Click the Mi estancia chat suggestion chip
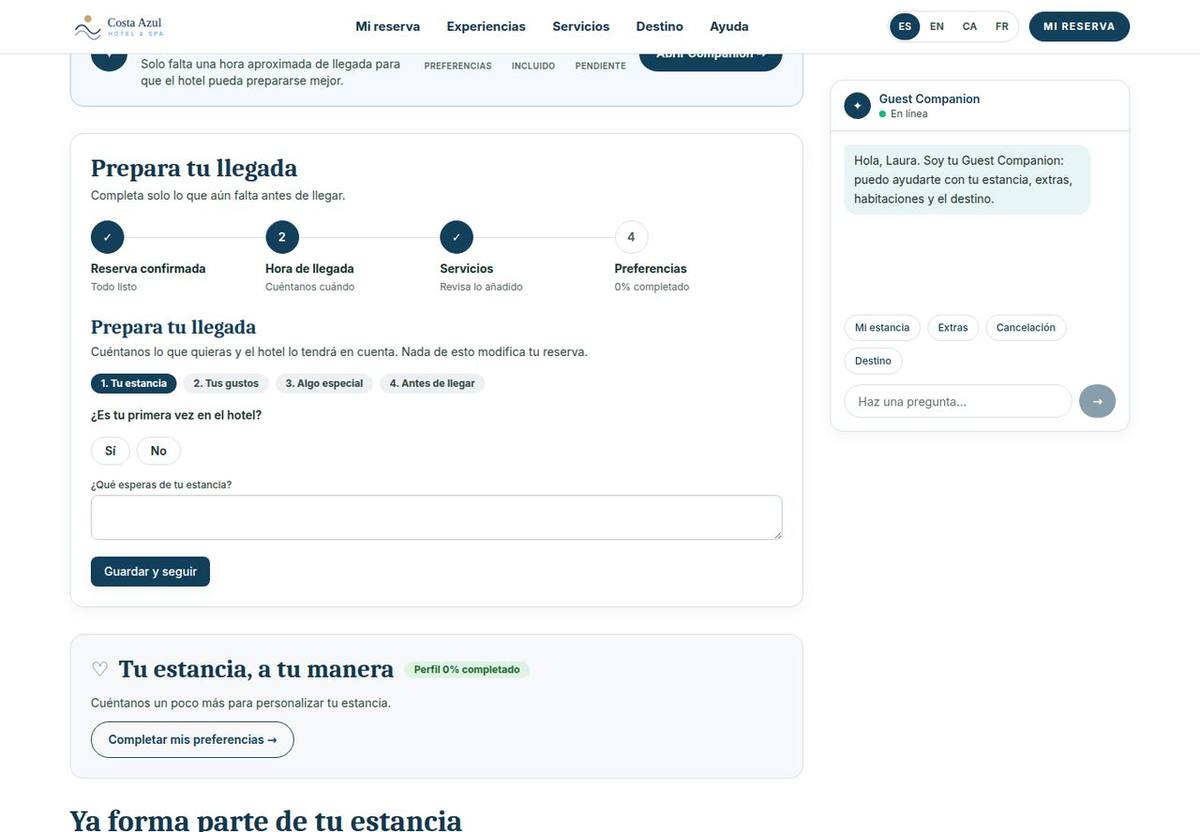The image size is (1200, 832). [882, 328]
